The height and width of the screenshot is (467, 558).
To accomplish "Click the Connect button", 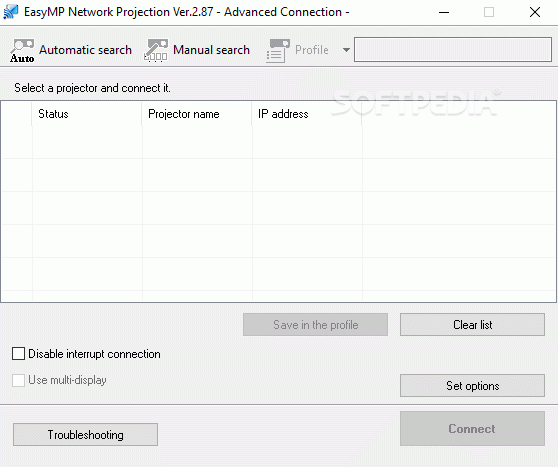I will [x=472, y=429].
